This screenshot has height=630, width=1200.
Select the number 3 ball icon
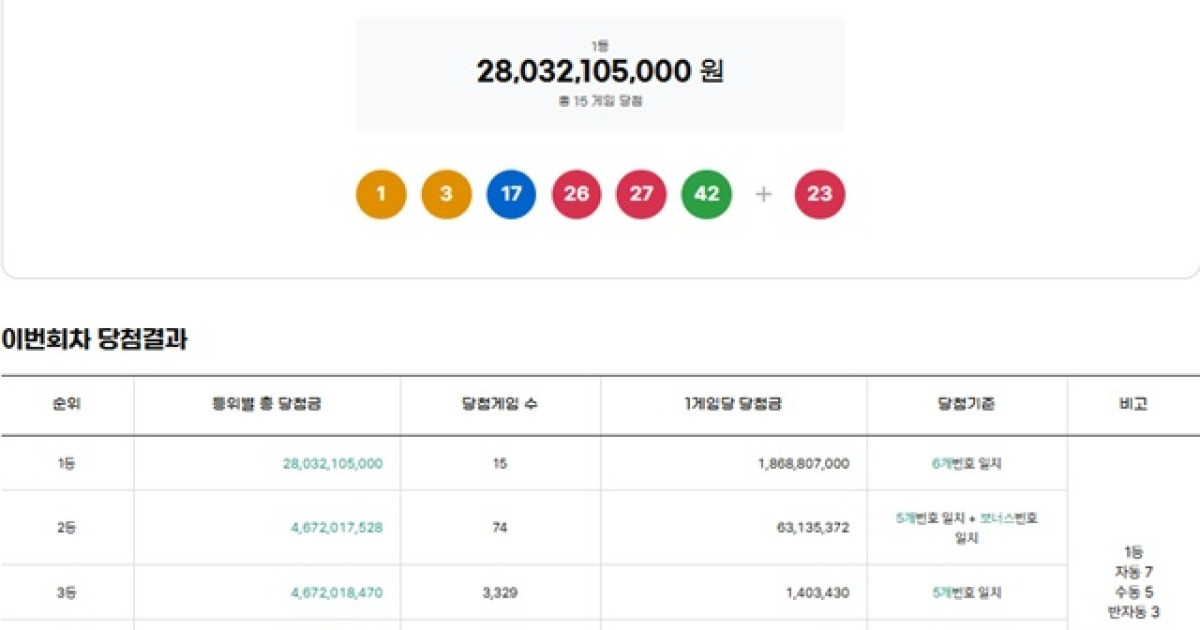pyautogui.click(x=445, y=194)
